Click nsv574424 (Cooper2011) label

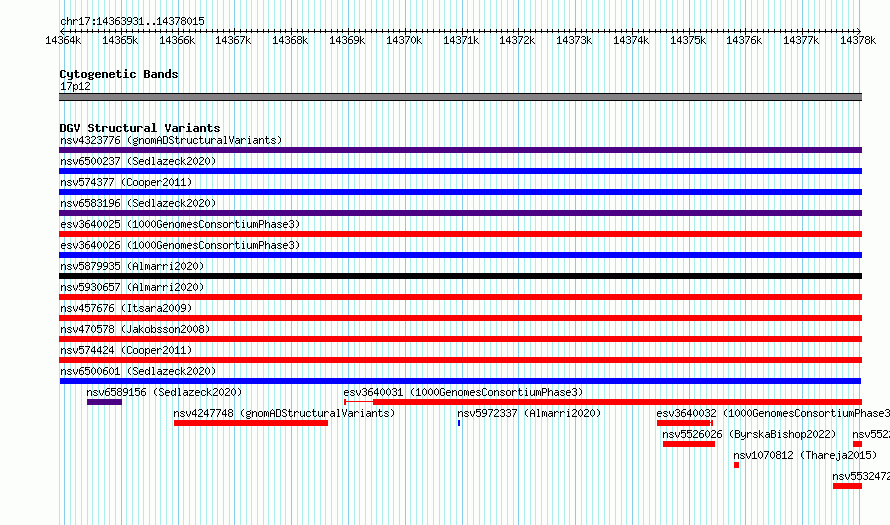(x=126, y=350)
